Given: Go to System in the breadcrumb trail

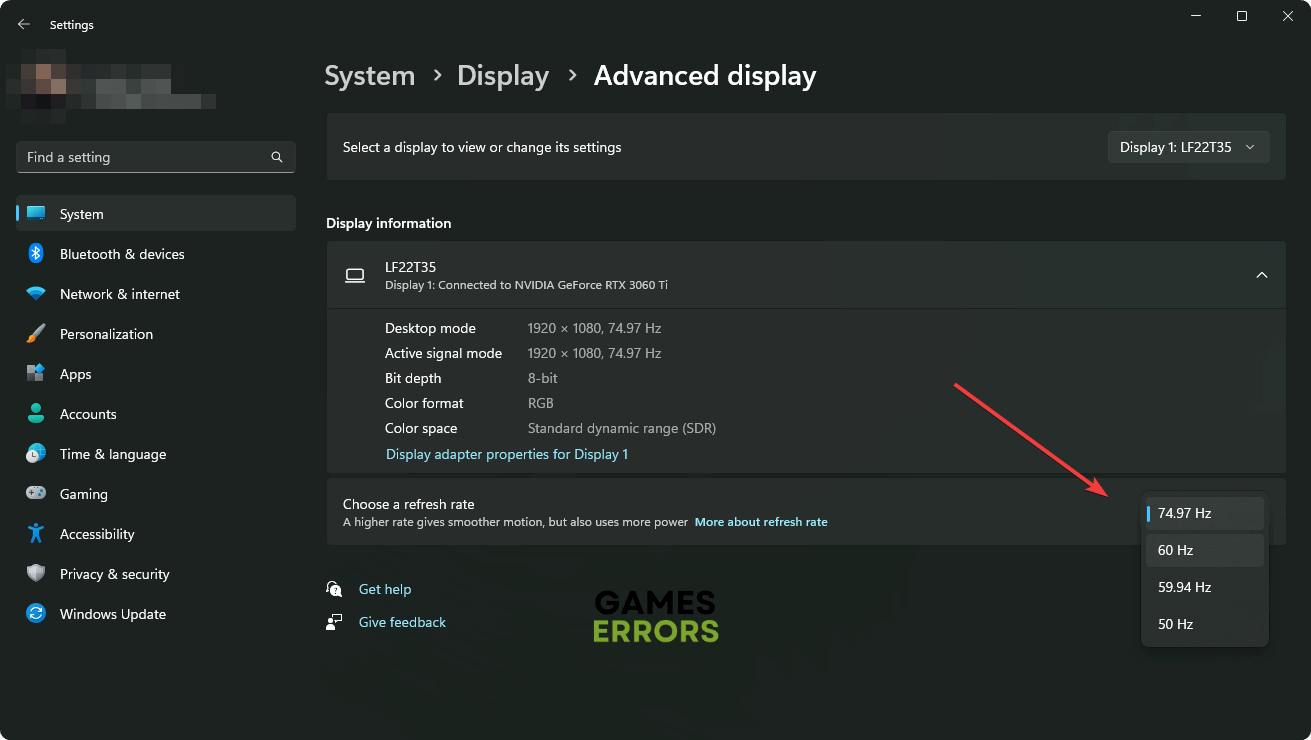Looking at the screenshot, I should click(369, 75).
